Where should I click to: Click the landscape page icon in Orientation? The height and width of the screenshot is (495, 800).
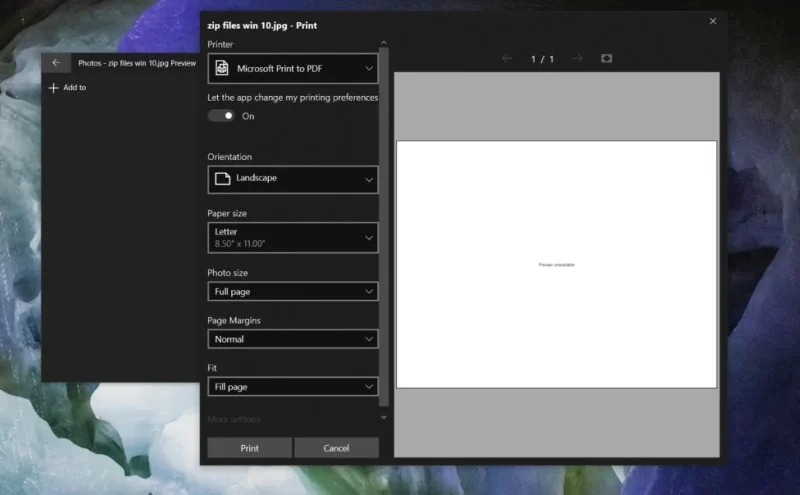click(x=222, y=178)
